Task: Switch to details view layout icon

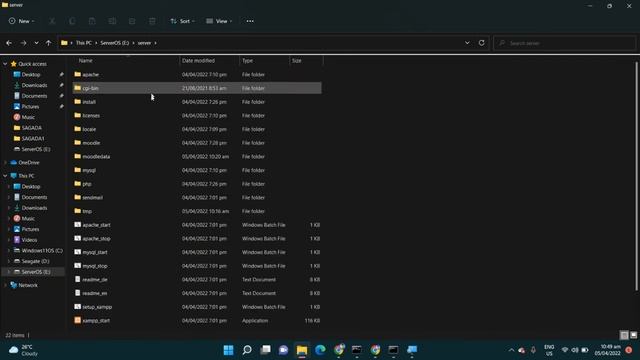Action: pos(624,336)
